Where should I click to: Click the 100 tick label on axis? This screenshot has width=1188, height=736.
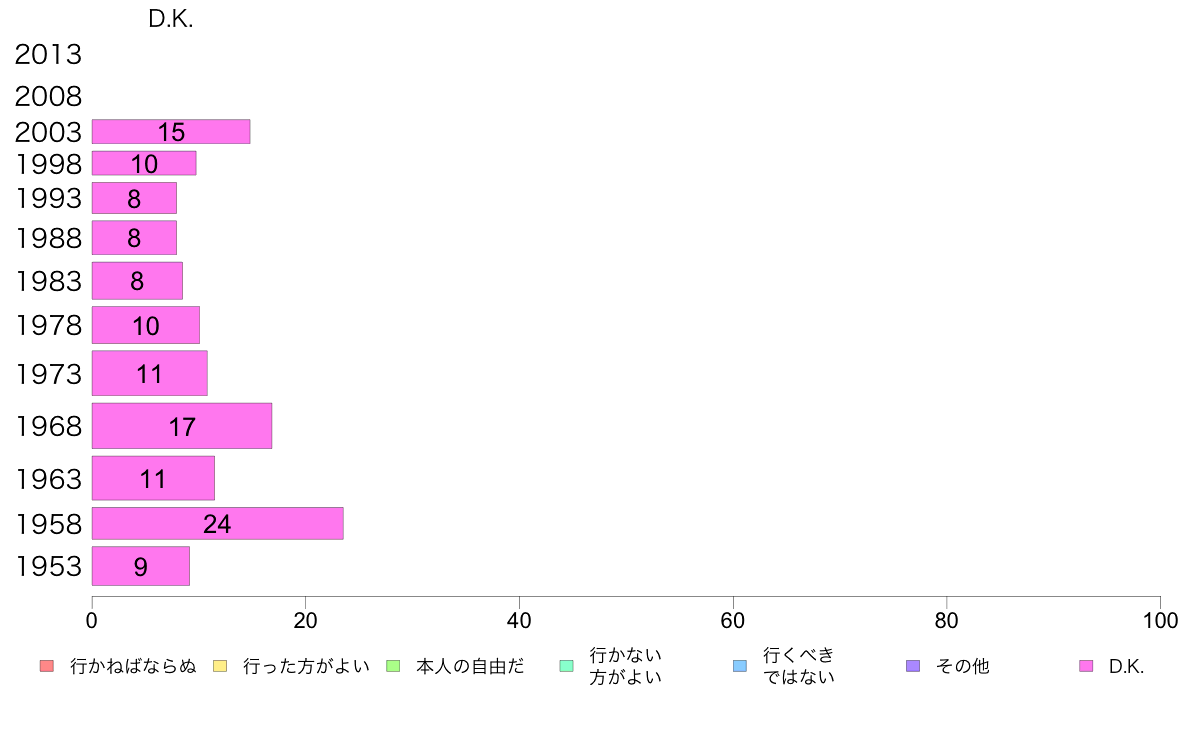(1160, 621)
